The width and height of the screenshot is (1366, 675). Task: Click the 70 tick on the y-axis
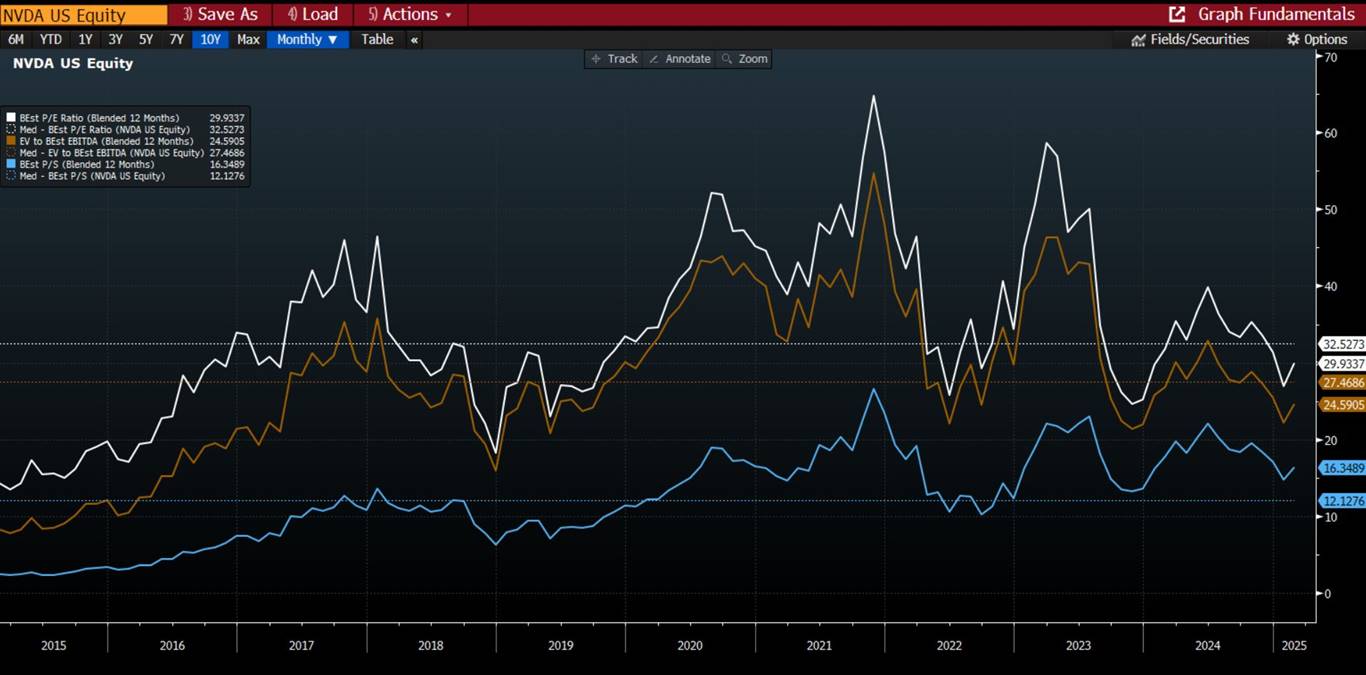coord(1330,58)
